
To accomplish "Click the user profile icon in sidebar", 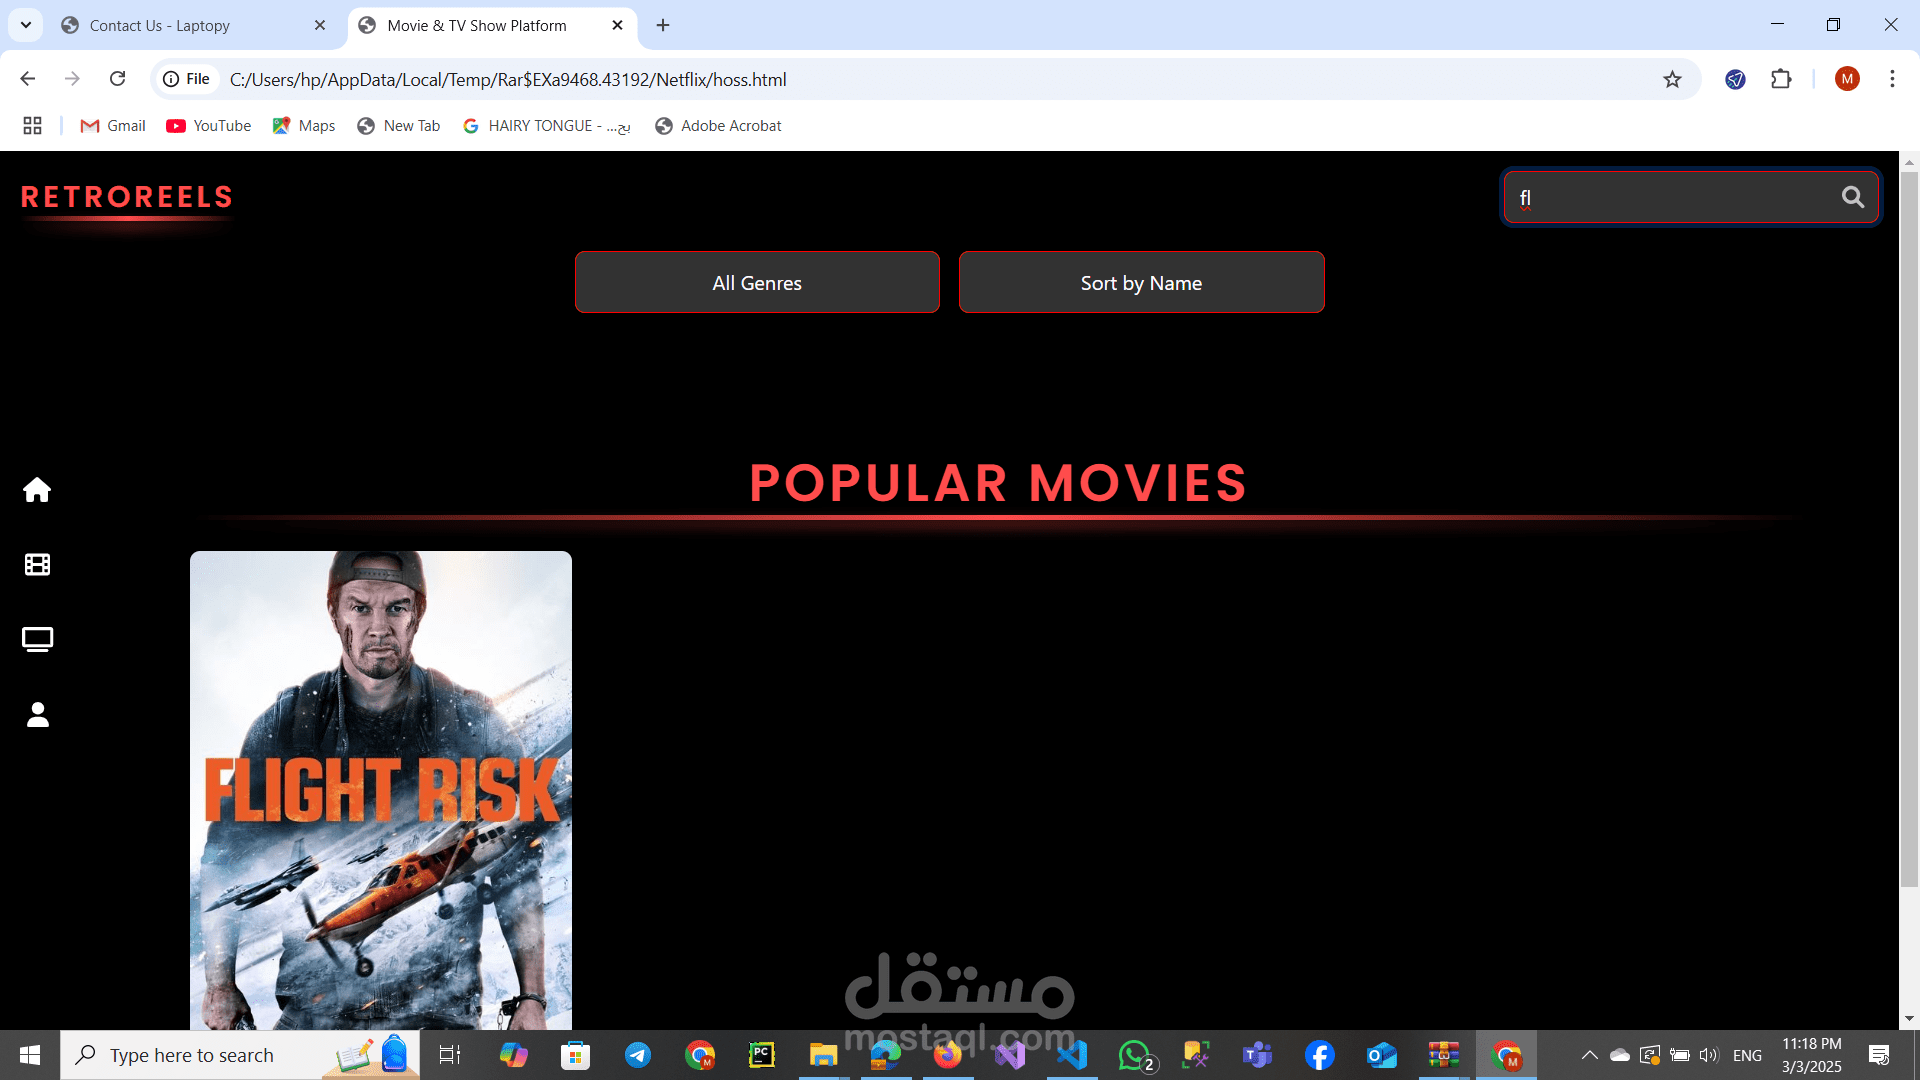I will point(37,714).
